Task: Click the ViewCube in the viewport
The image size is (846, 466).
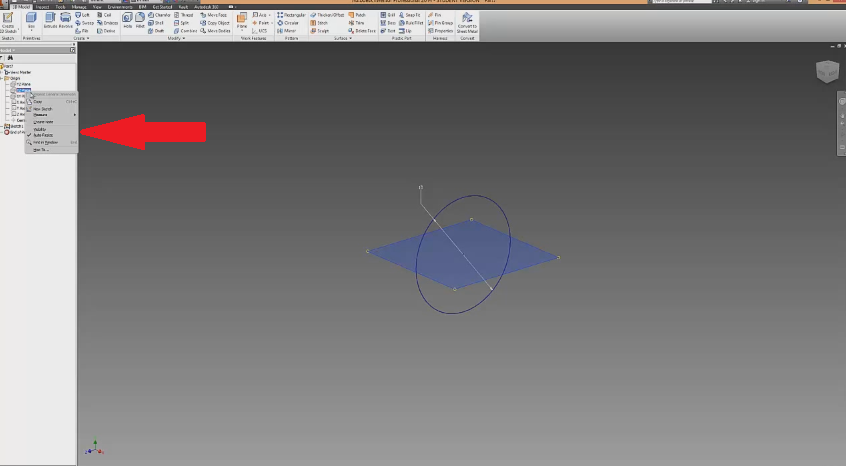Action: click(x=827, y=71)
